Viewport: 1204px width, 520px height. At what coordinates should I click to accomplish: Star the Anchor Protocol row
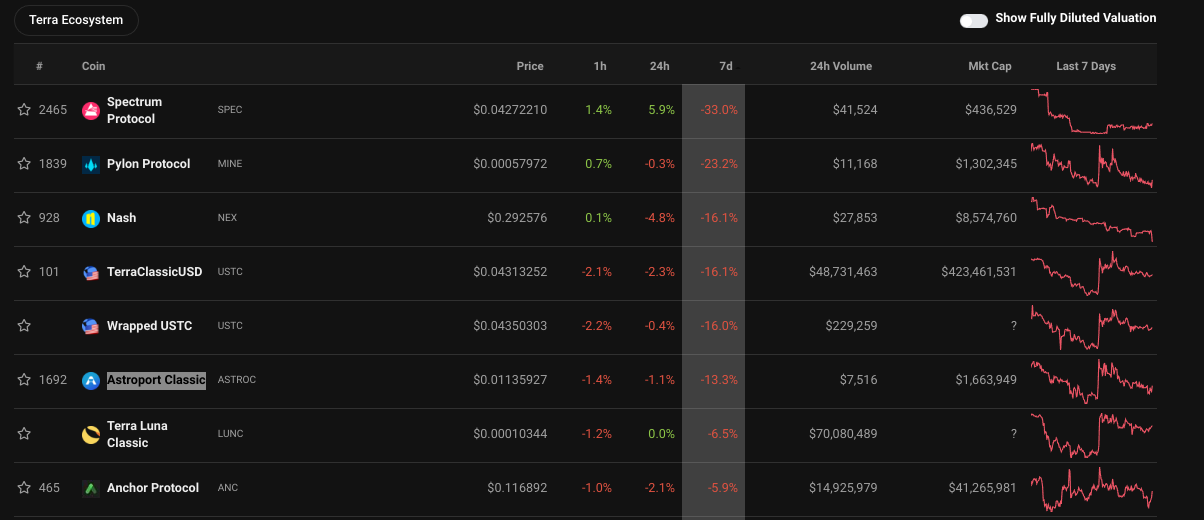24,488
